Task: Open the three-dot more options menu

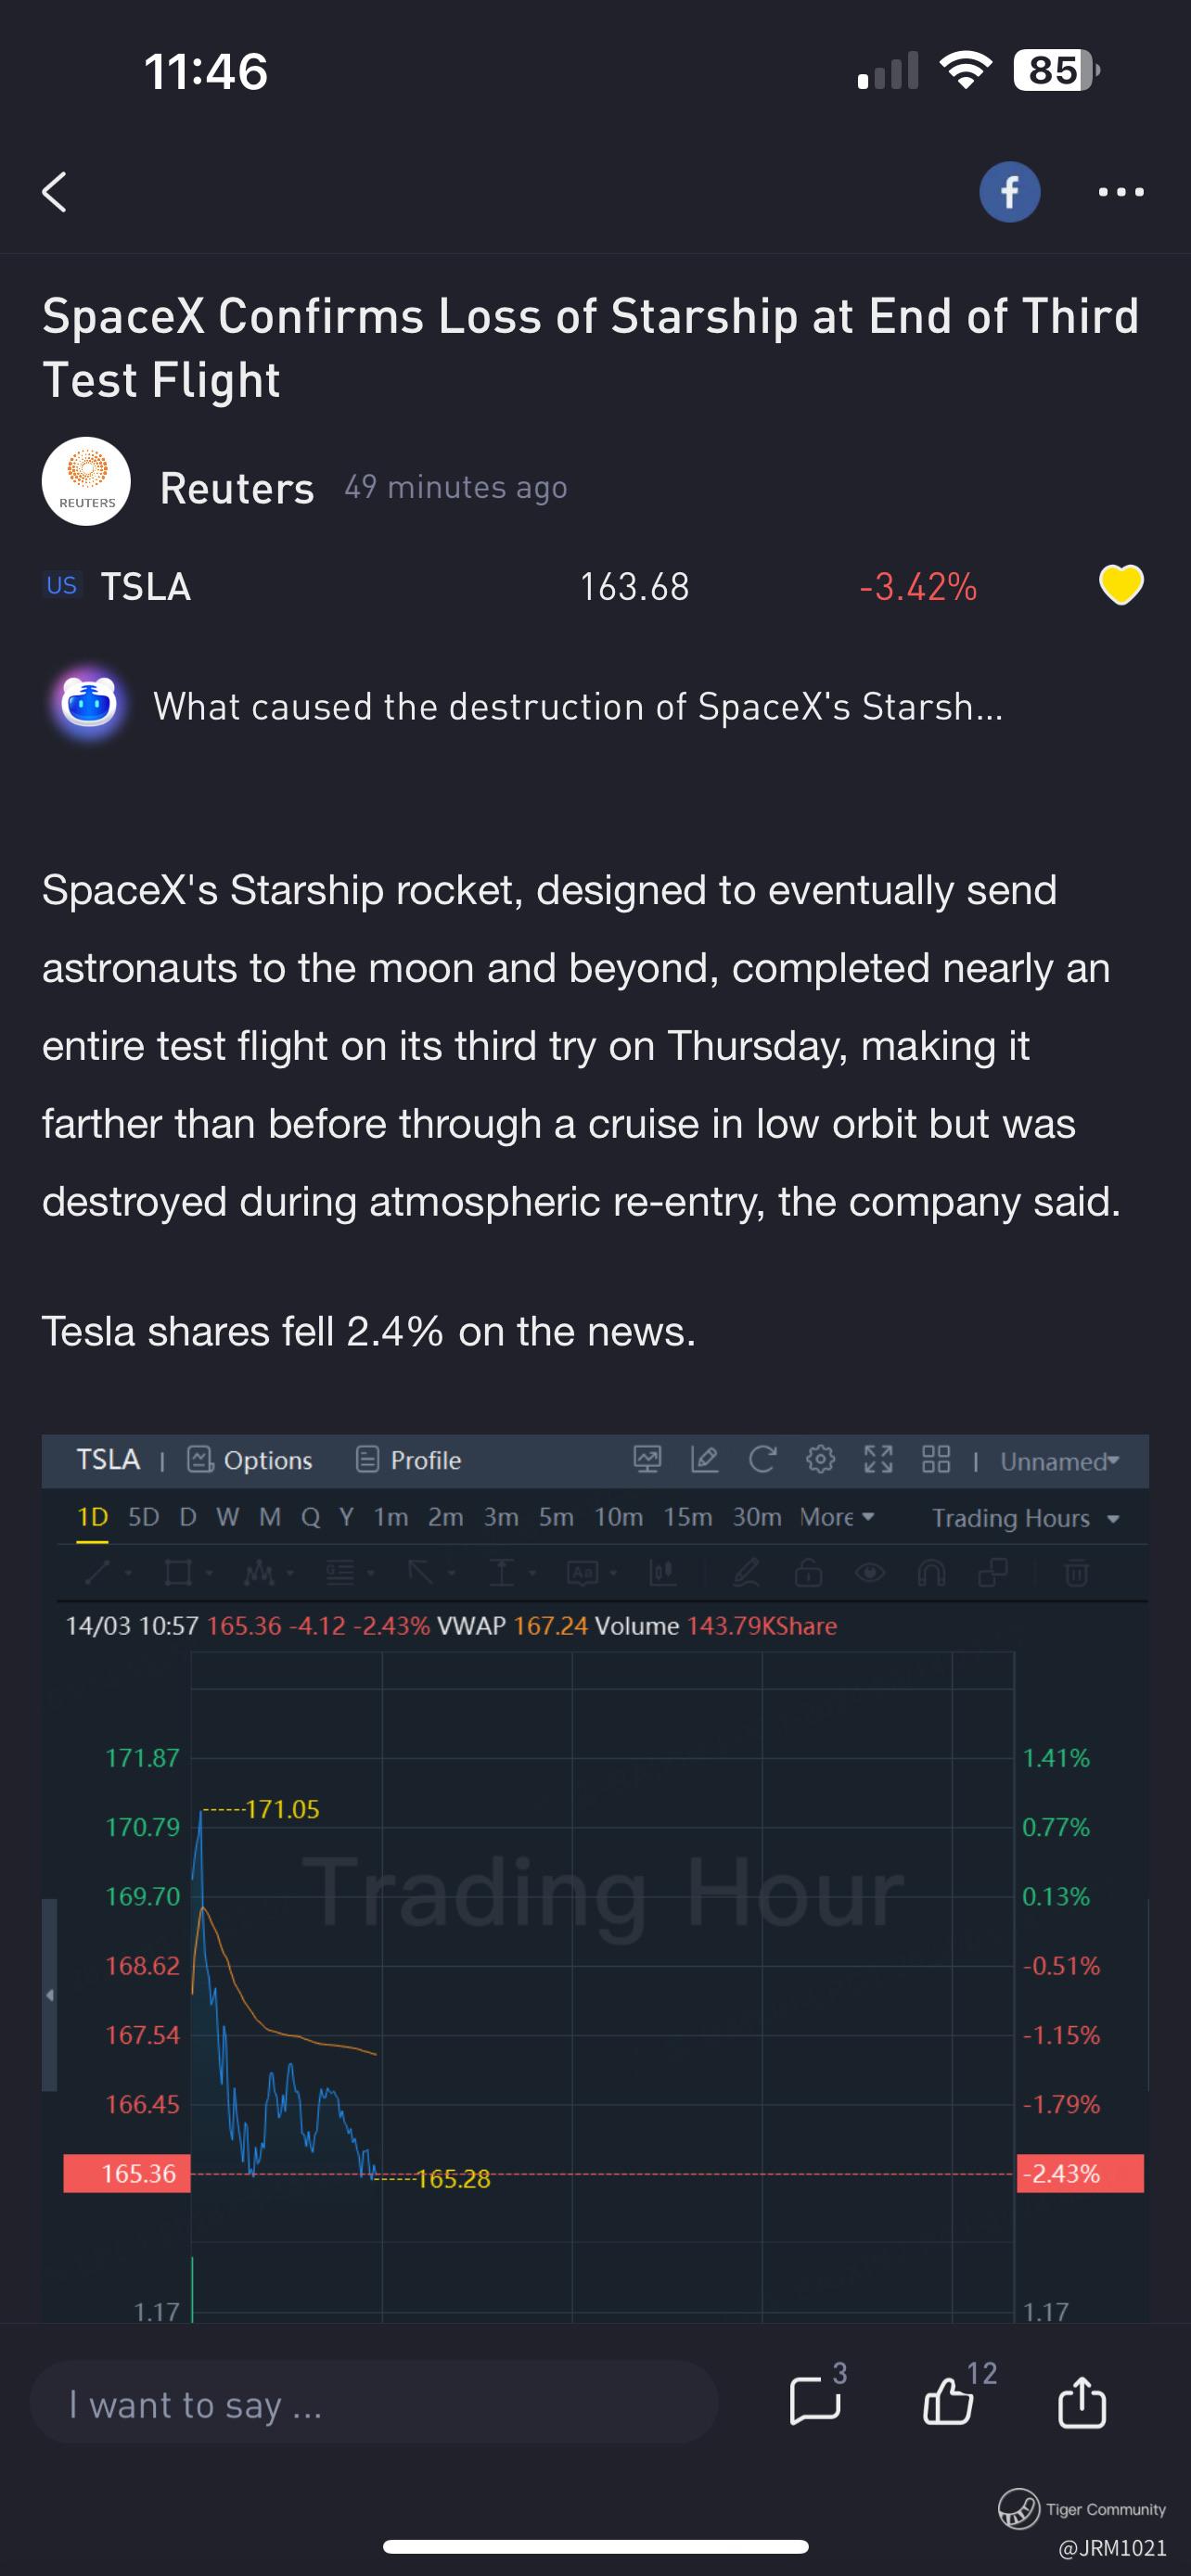Action: (x=1120, y=191)
